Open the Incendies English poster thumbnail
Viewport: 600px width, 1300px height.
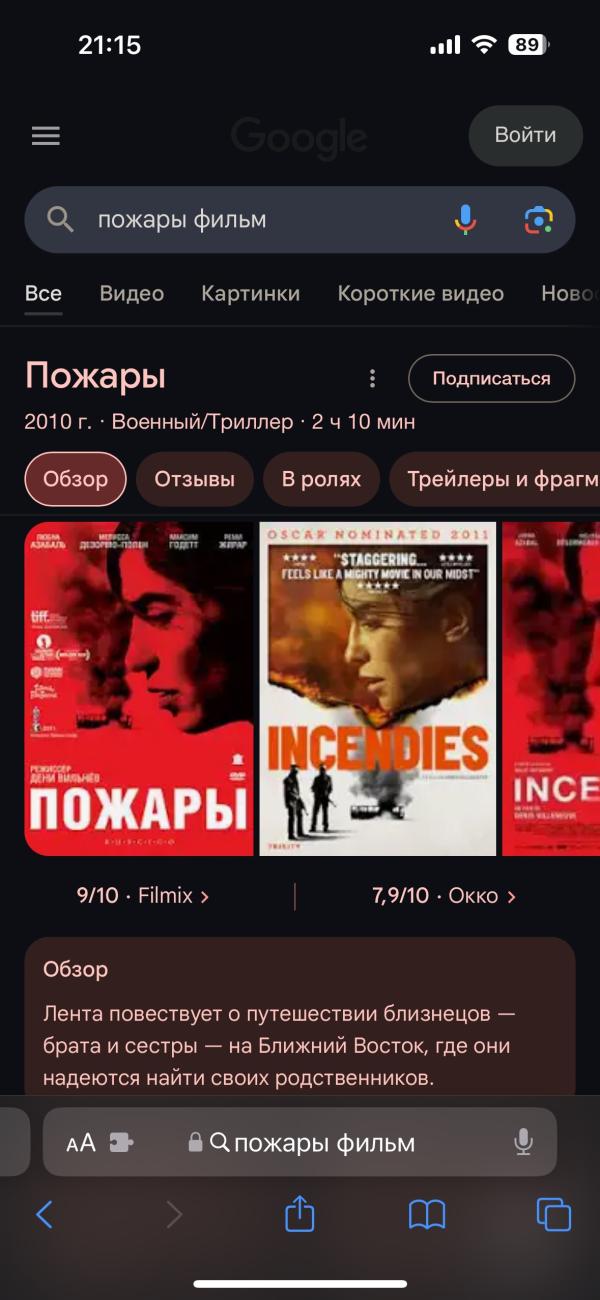(x=378, y=689)
